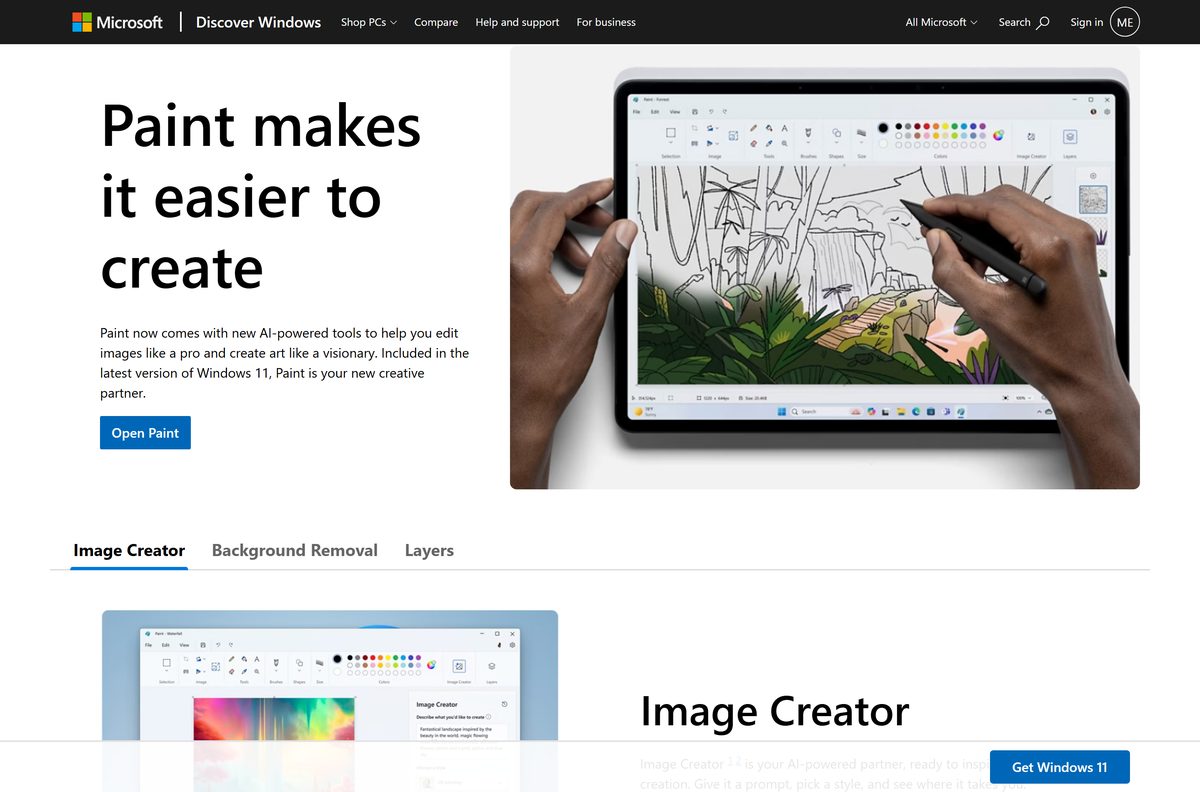
Task: Click 'Paint makes it easier to create' headline
Action: 261,196
